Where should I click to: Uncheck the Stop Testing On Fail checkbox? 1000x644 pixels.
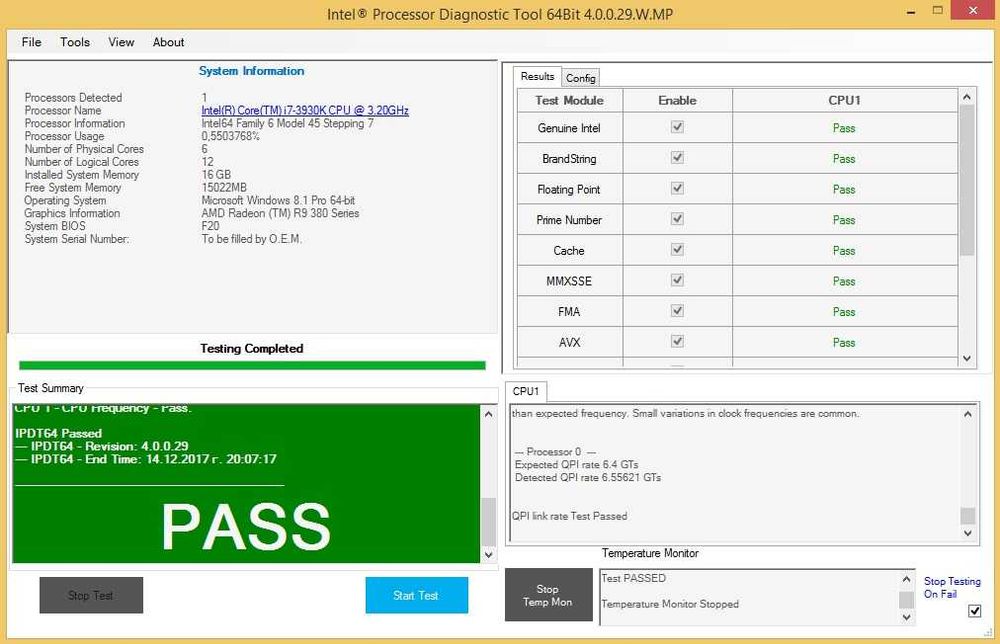(x=974, y=611)
